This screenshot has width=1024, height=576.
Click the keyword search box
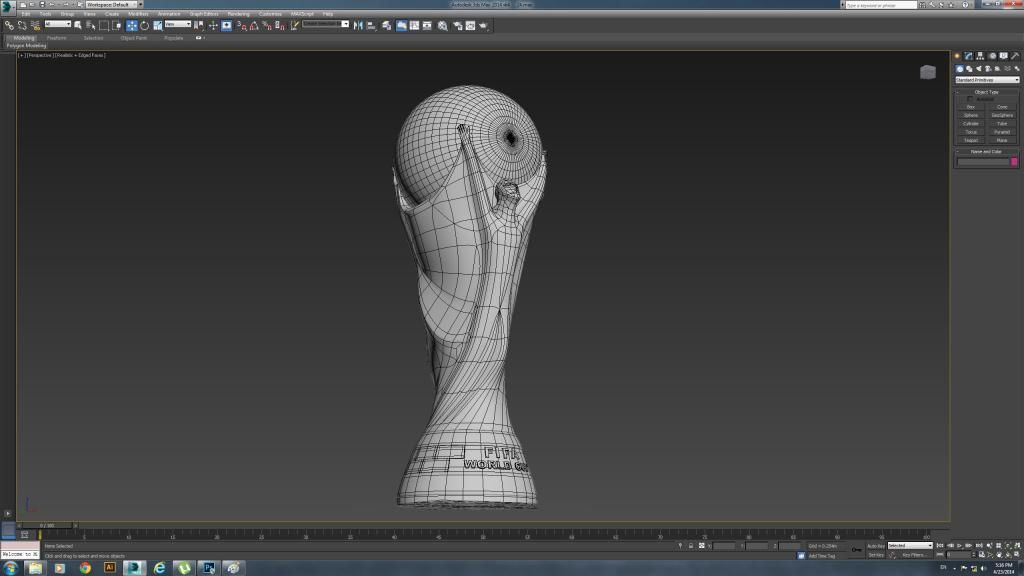tap(881, 5)
